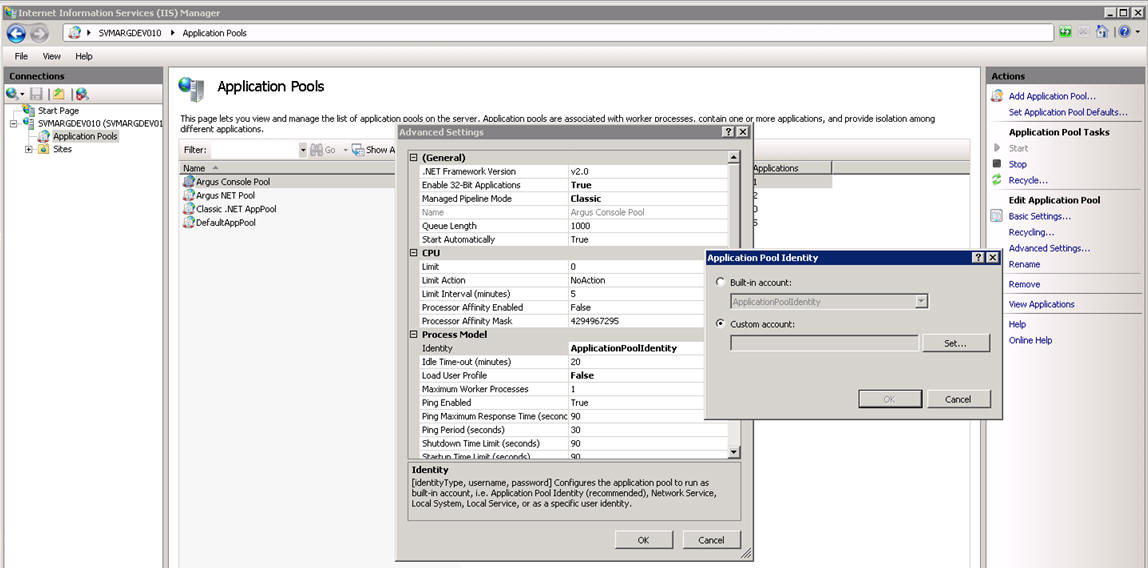Open the built-in account dropdown list

[x=922, y=302]
